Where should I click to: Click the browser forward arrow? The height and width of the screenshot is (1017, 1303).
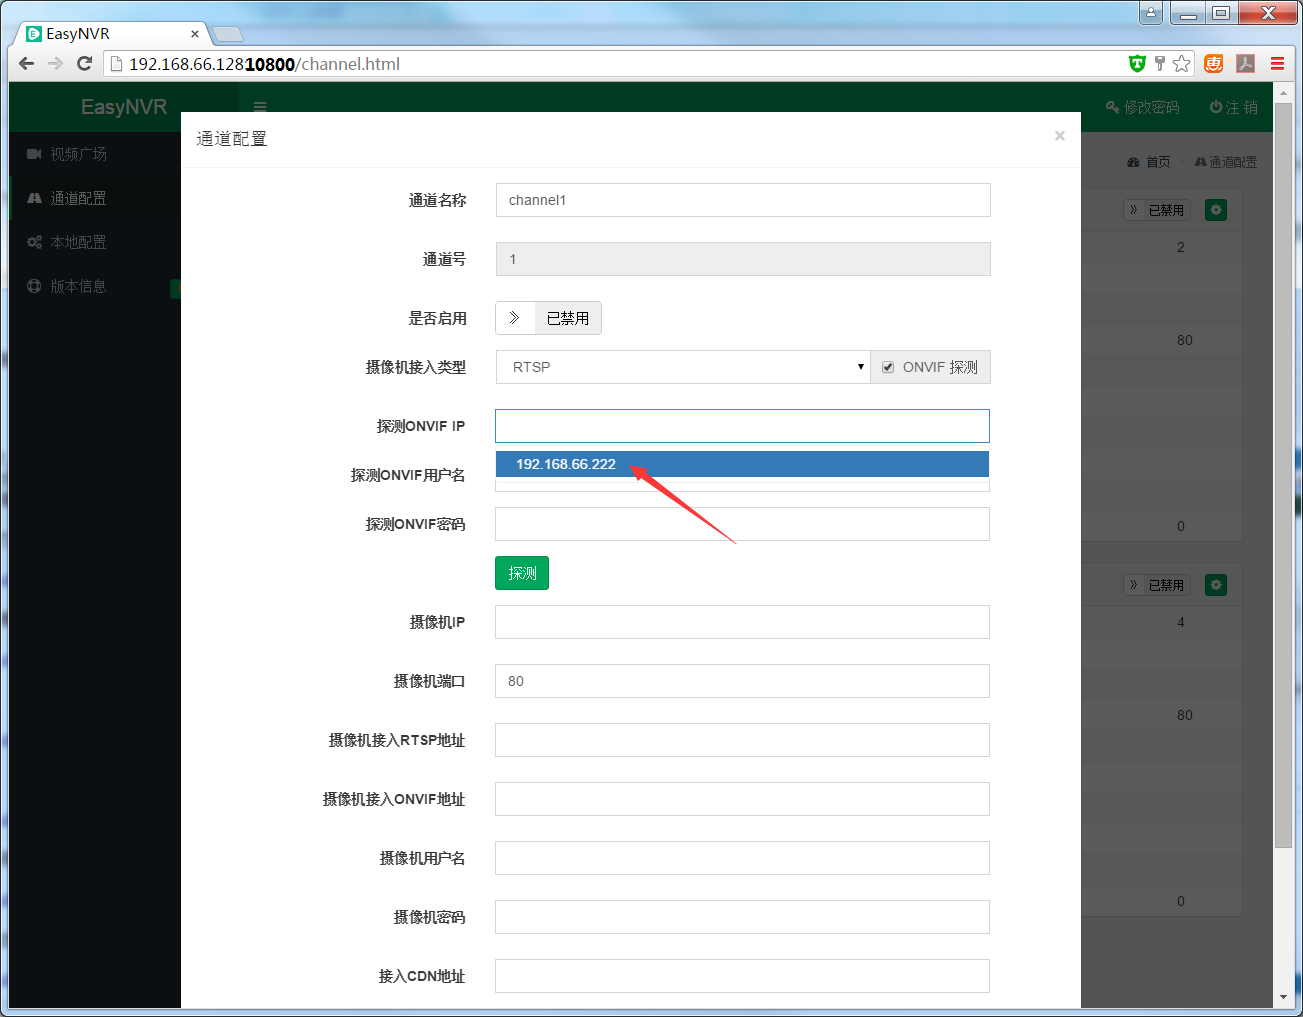point(56,64)
